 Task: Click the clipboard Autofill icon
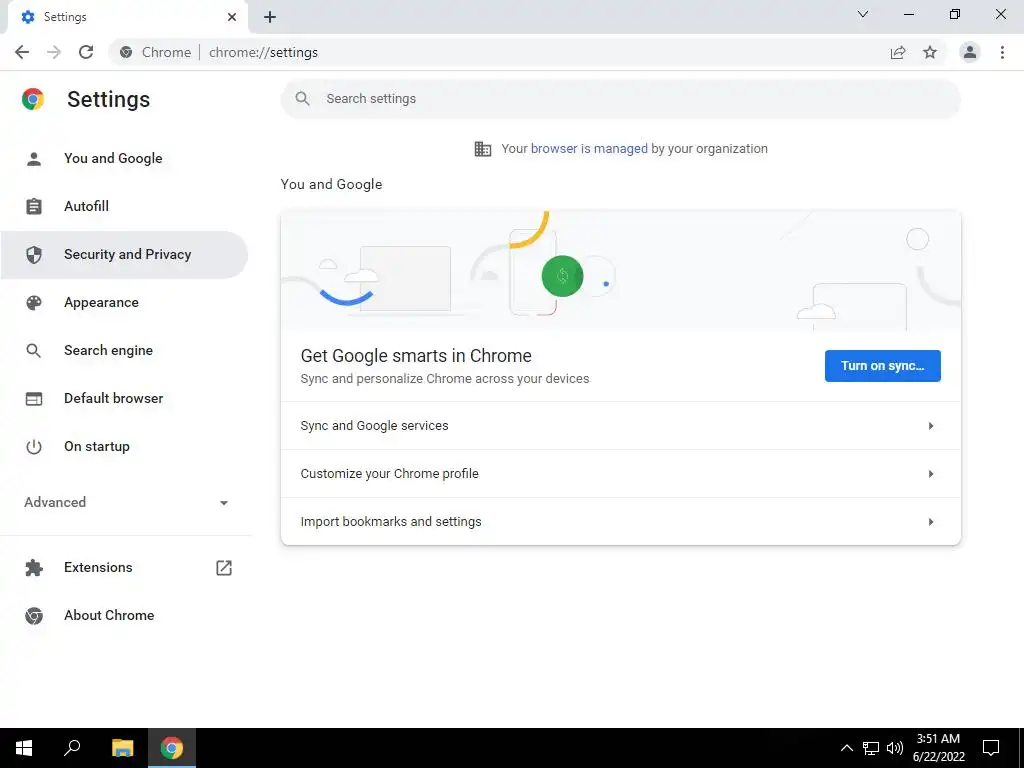[x=34, y=206]
